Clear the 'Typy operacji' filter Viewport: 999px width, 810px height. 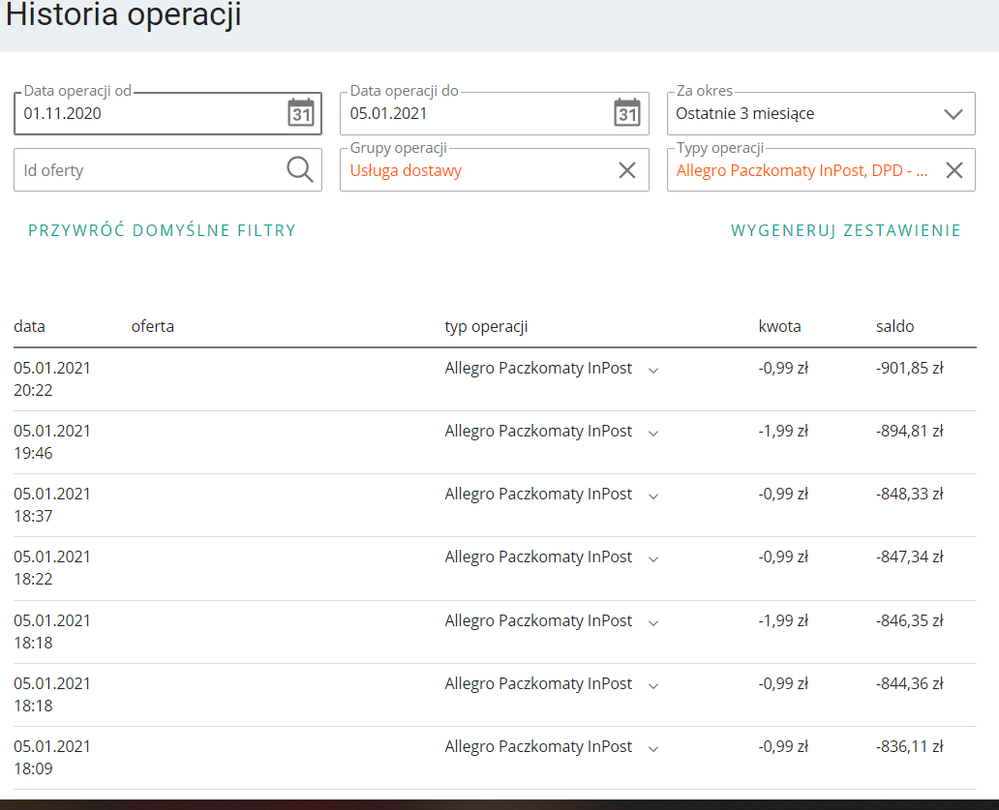(x=954, y=170)
